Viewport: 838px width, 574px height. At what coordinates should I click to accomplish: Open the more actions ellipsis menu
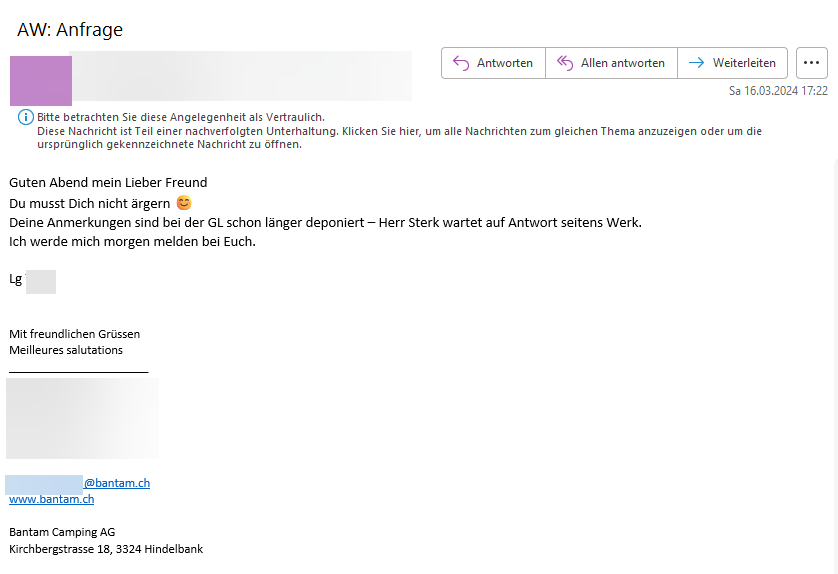[x=812, y=63]
